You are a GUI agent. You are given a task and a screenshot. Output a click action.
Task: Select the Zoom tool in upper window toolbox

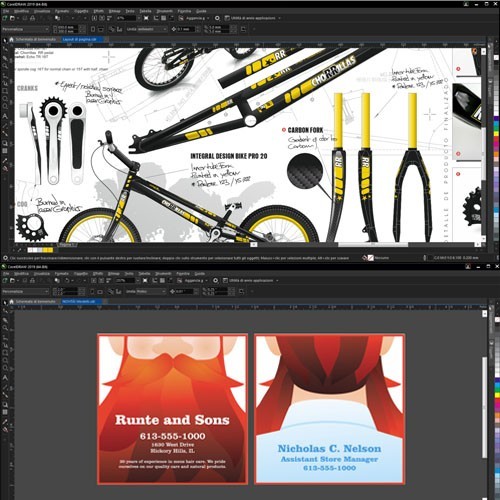[x=5, y=66]
